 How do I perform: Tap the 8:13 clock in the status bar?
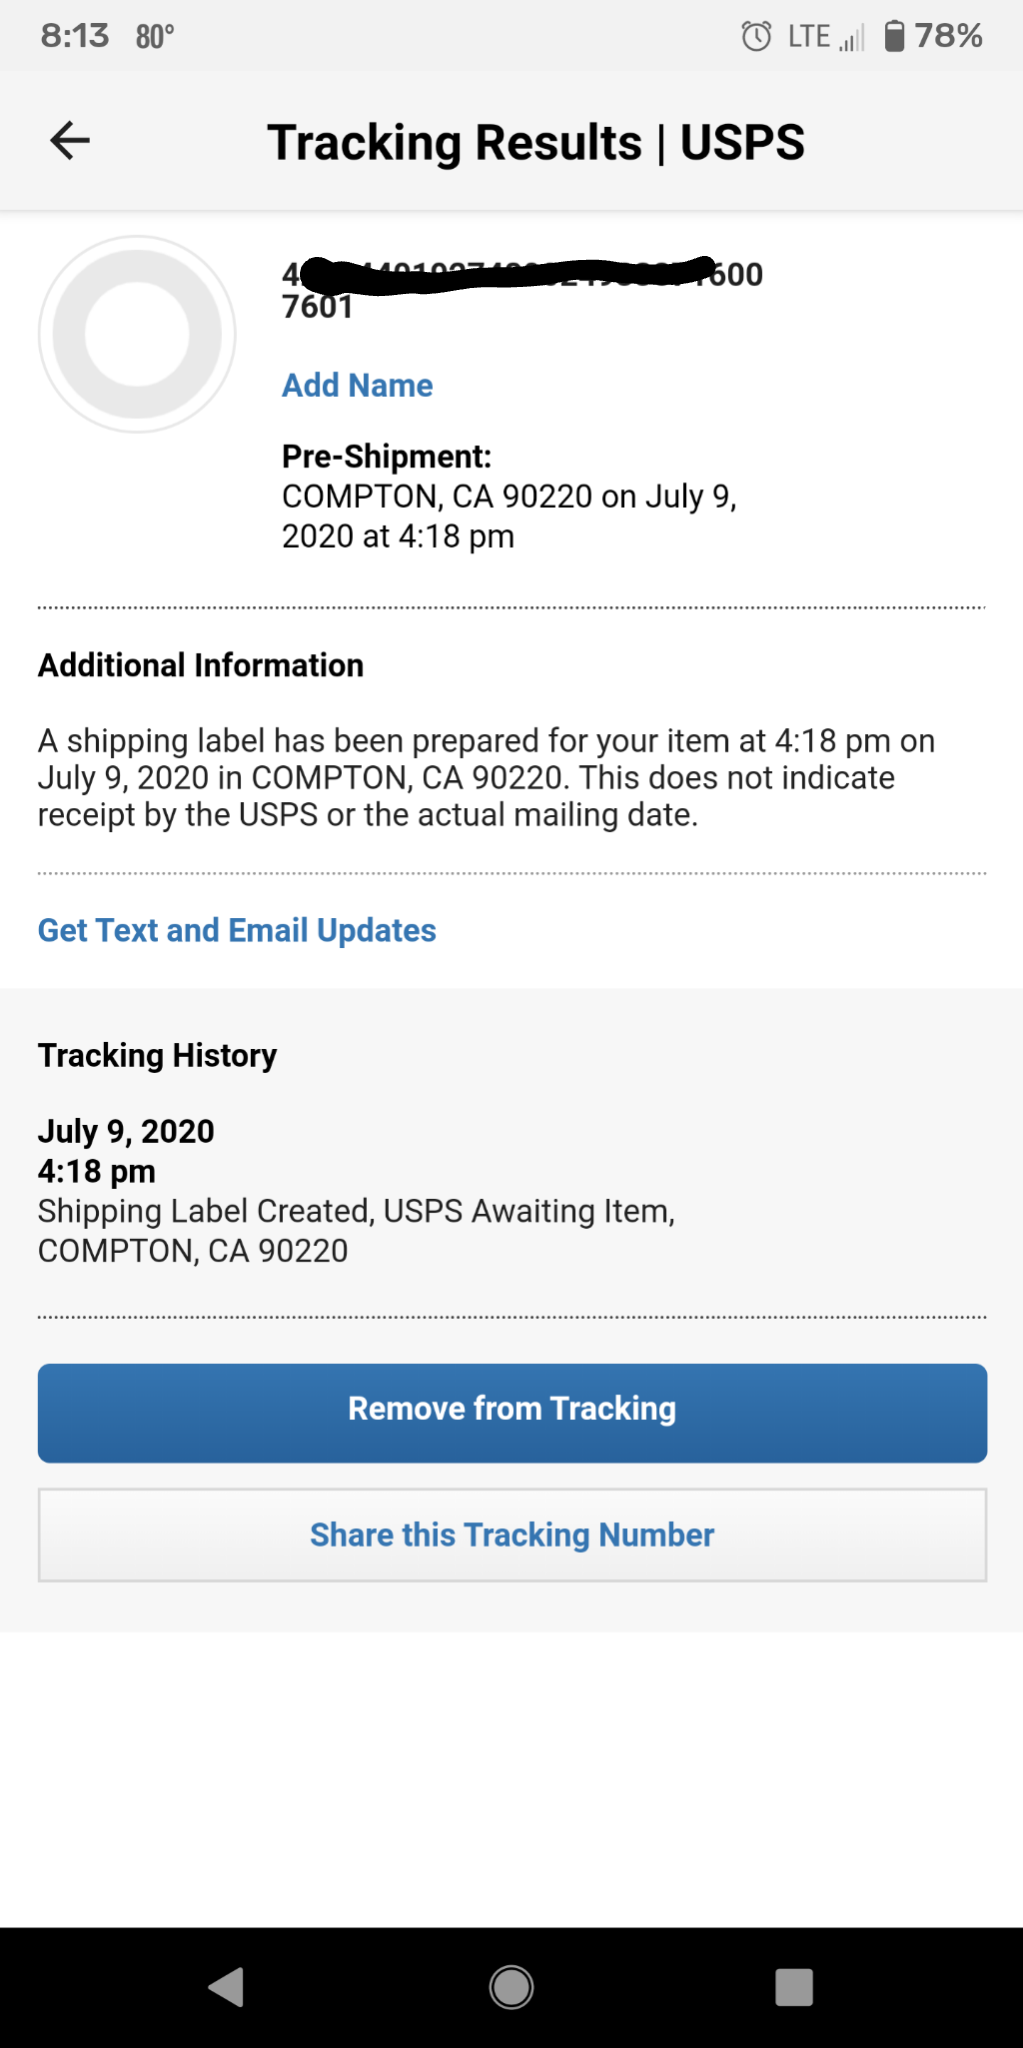point(74,36)
